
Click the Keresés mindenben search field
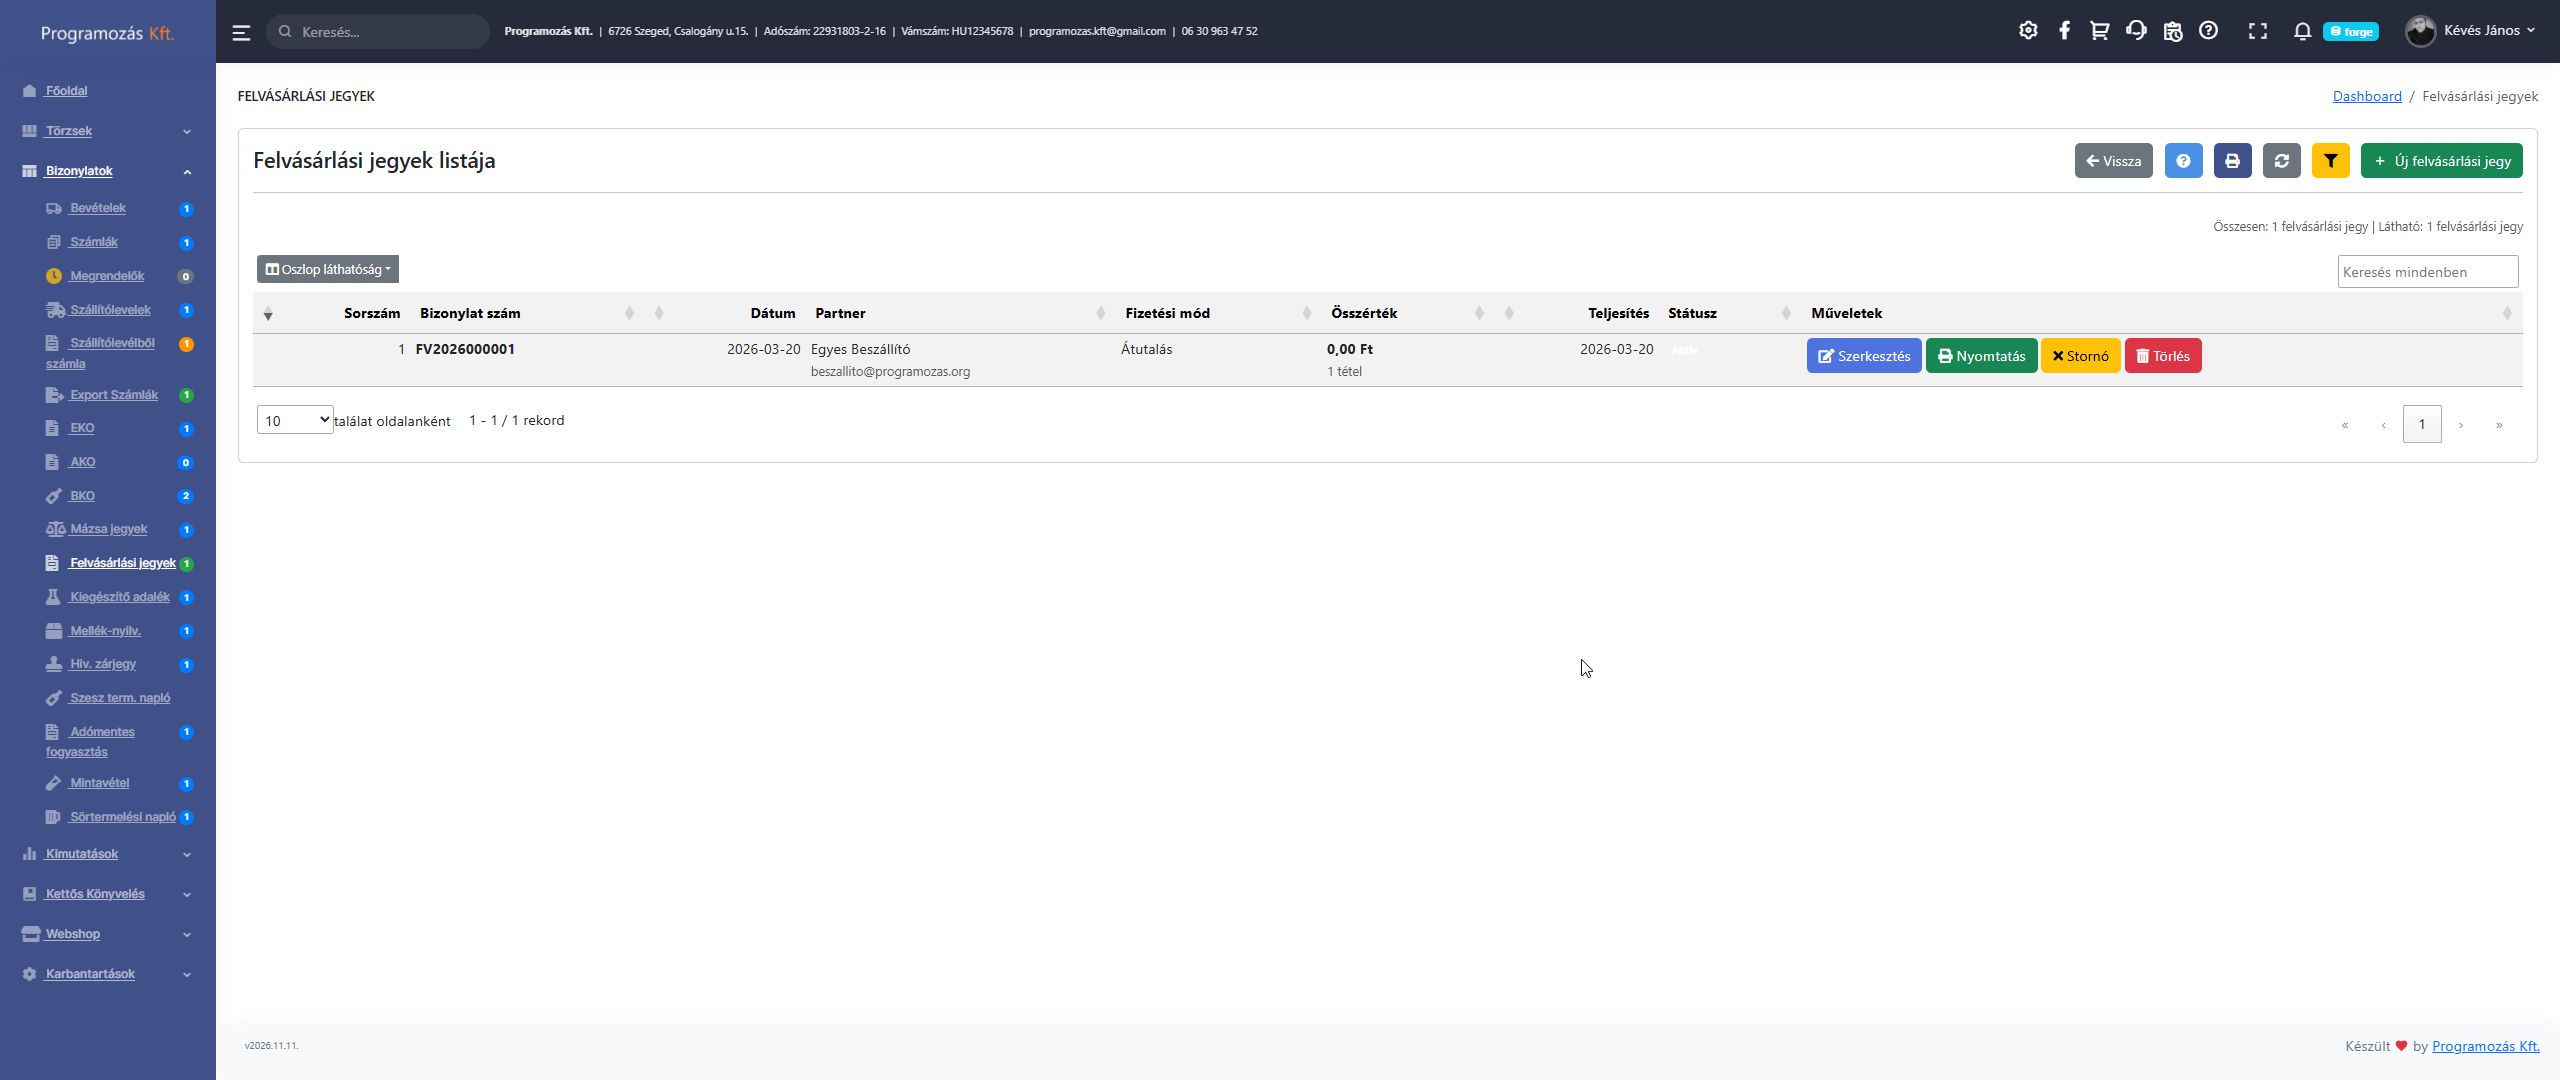point(2427,272)
